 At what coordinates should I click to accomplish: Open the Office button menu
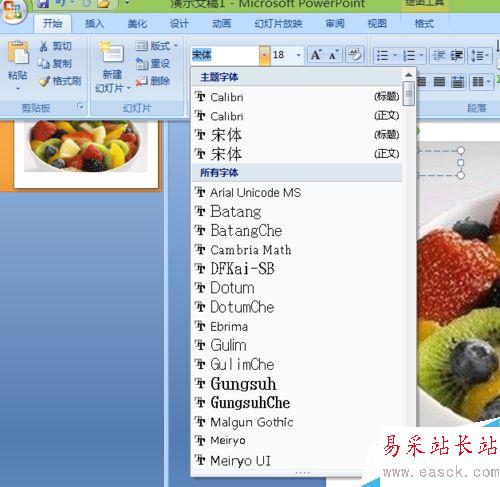(x=13, y=10)
